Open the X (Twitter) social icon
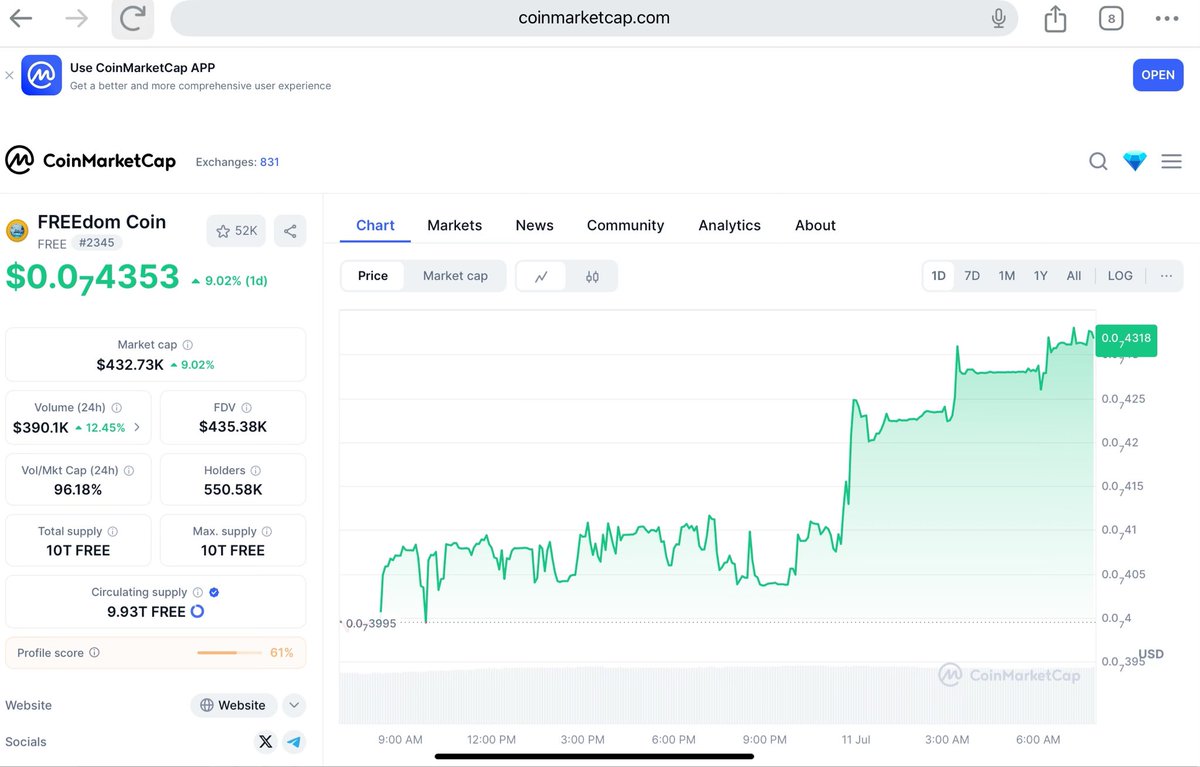 click(x=265, y=741)
